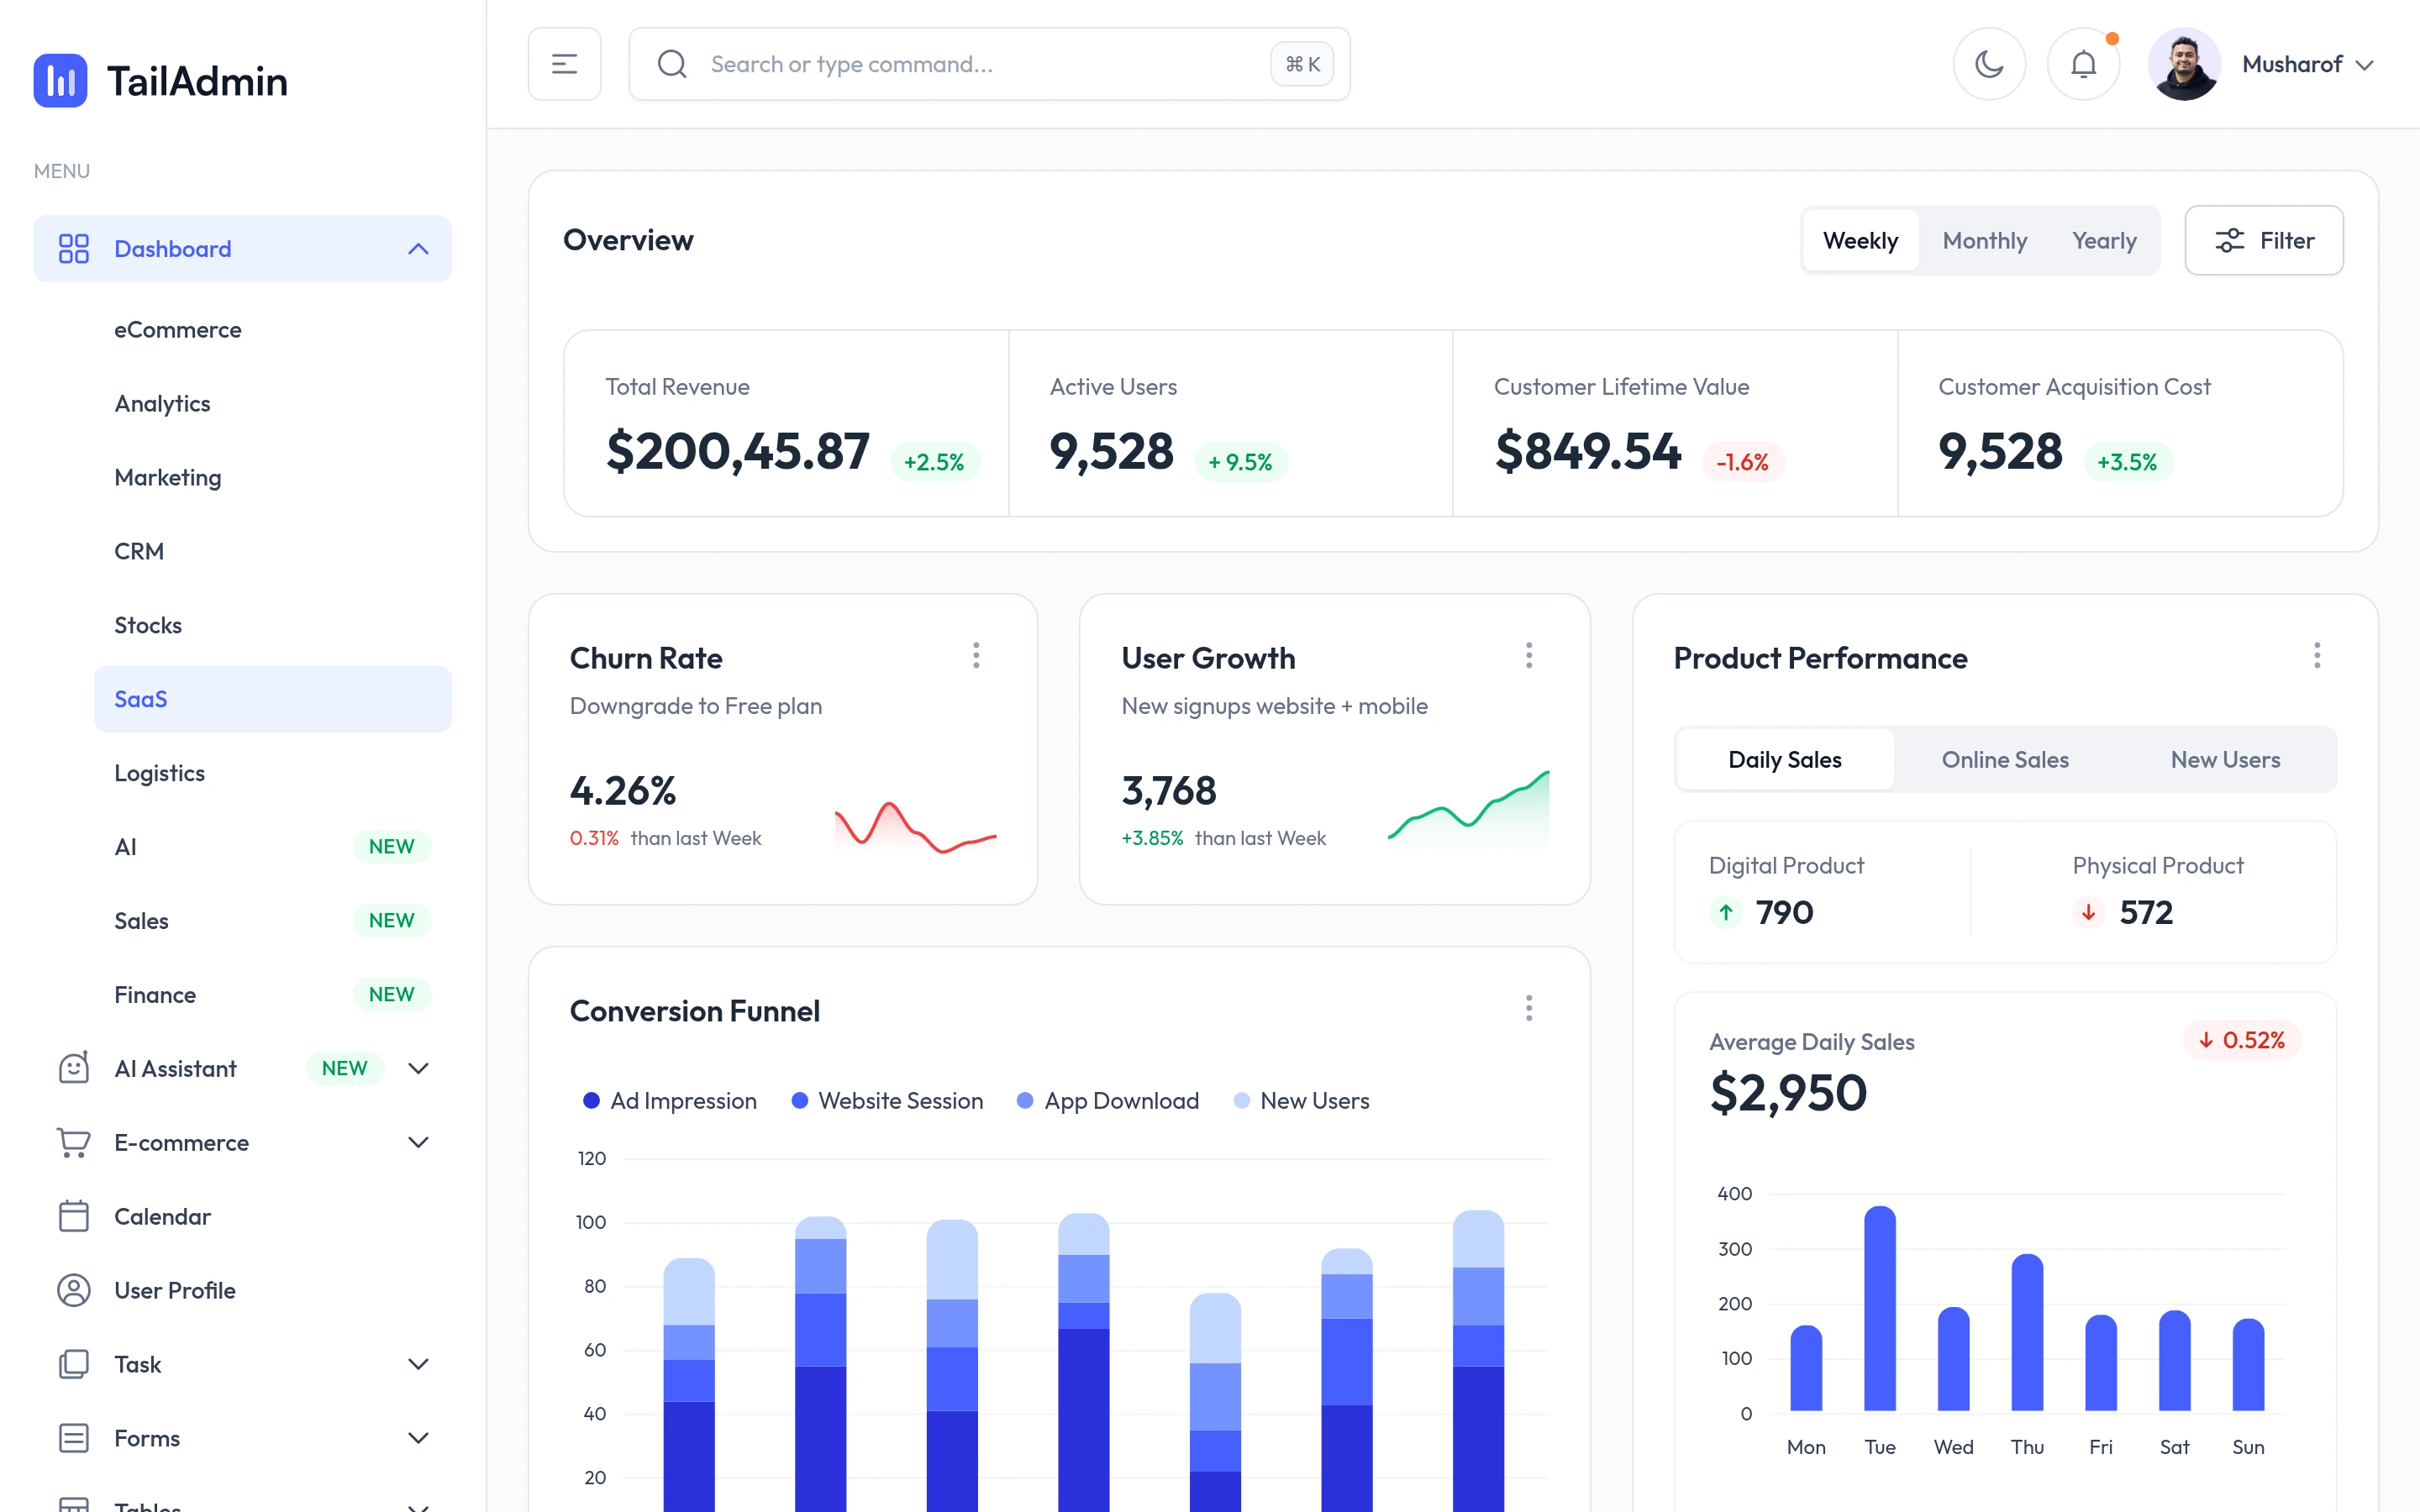Click the Forms sidebar icon

click(x=74, y=1438)
